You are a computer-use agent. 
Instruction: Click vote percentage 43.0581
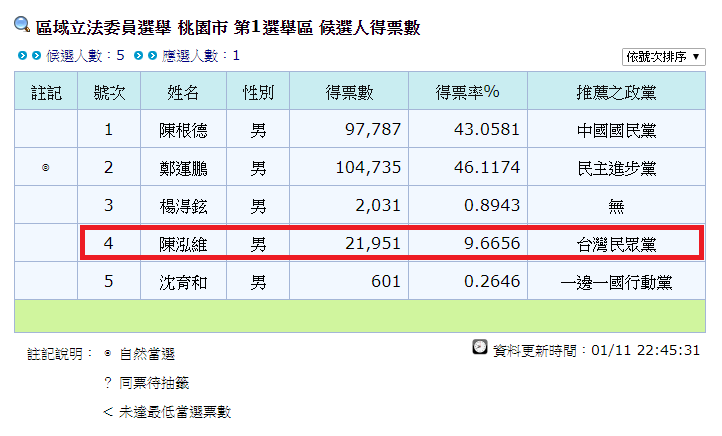click(x=487, y=129)
